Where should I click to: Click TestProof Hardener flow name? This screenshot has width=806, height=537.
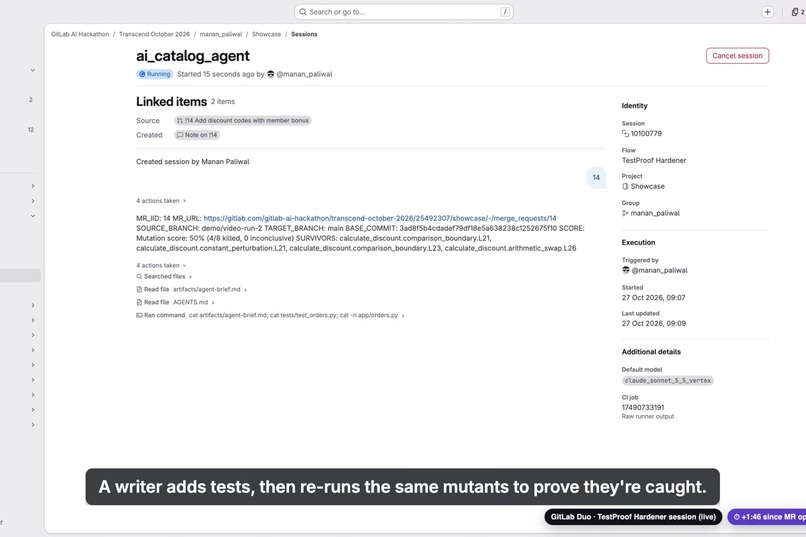tap(654, 160)
